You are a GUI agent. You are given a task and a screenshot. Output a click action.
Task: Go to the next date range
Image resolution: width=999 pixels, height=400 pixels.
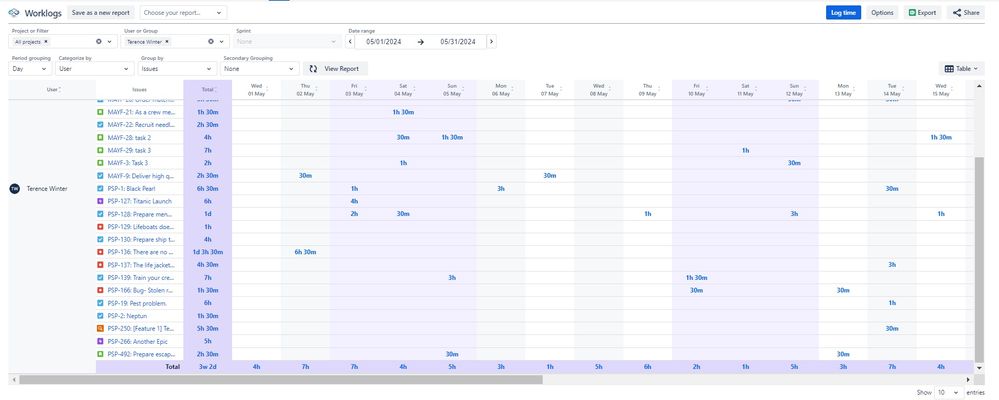click(491, 42)
